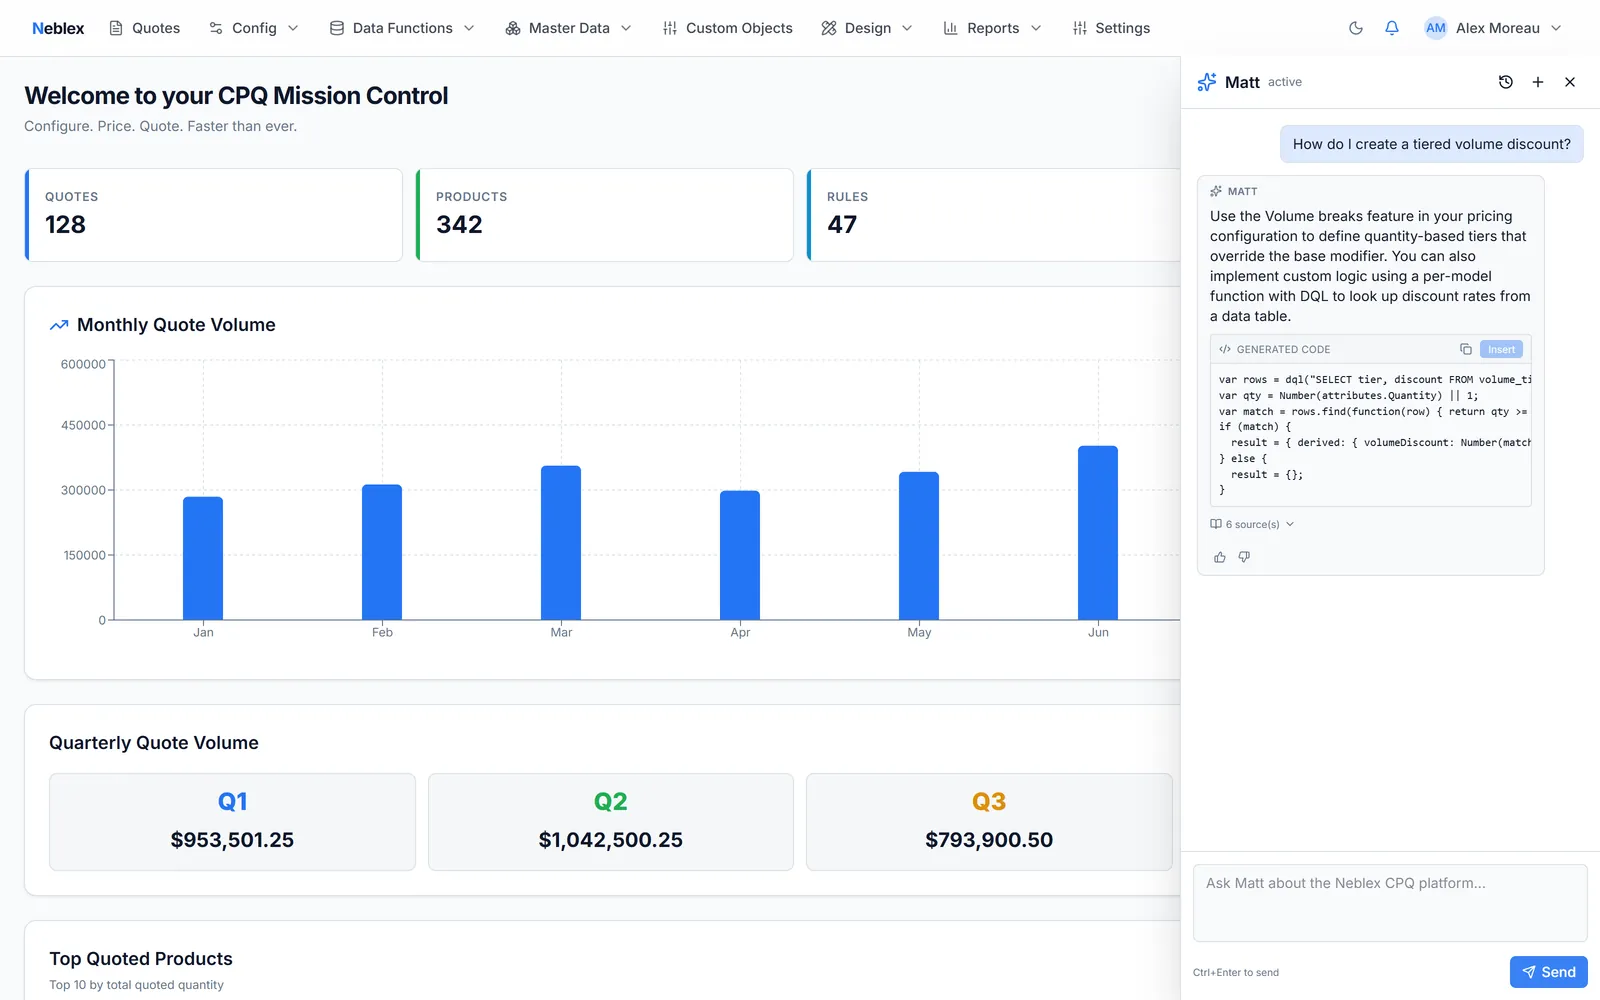Image resolution: width=1600 pixels, height=1000 pixels.
Task: Click the May bar in the chart
Action: tap(919, 546)
